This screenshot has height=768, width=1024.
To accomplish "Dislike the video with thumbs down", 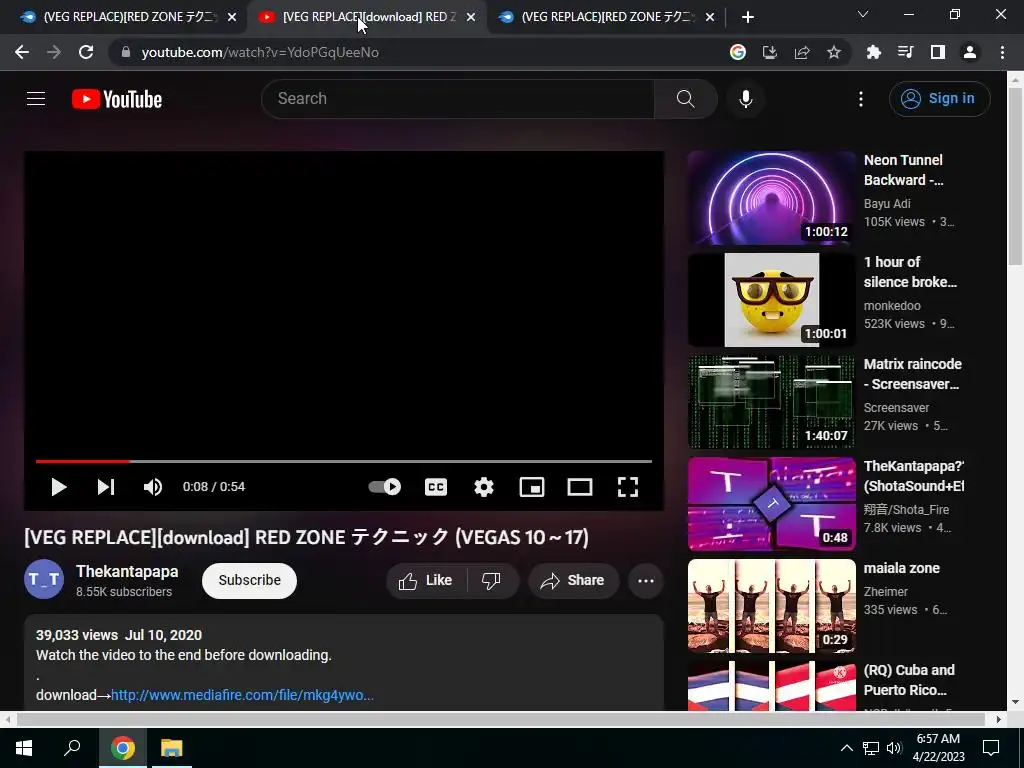I will [491, 581].
